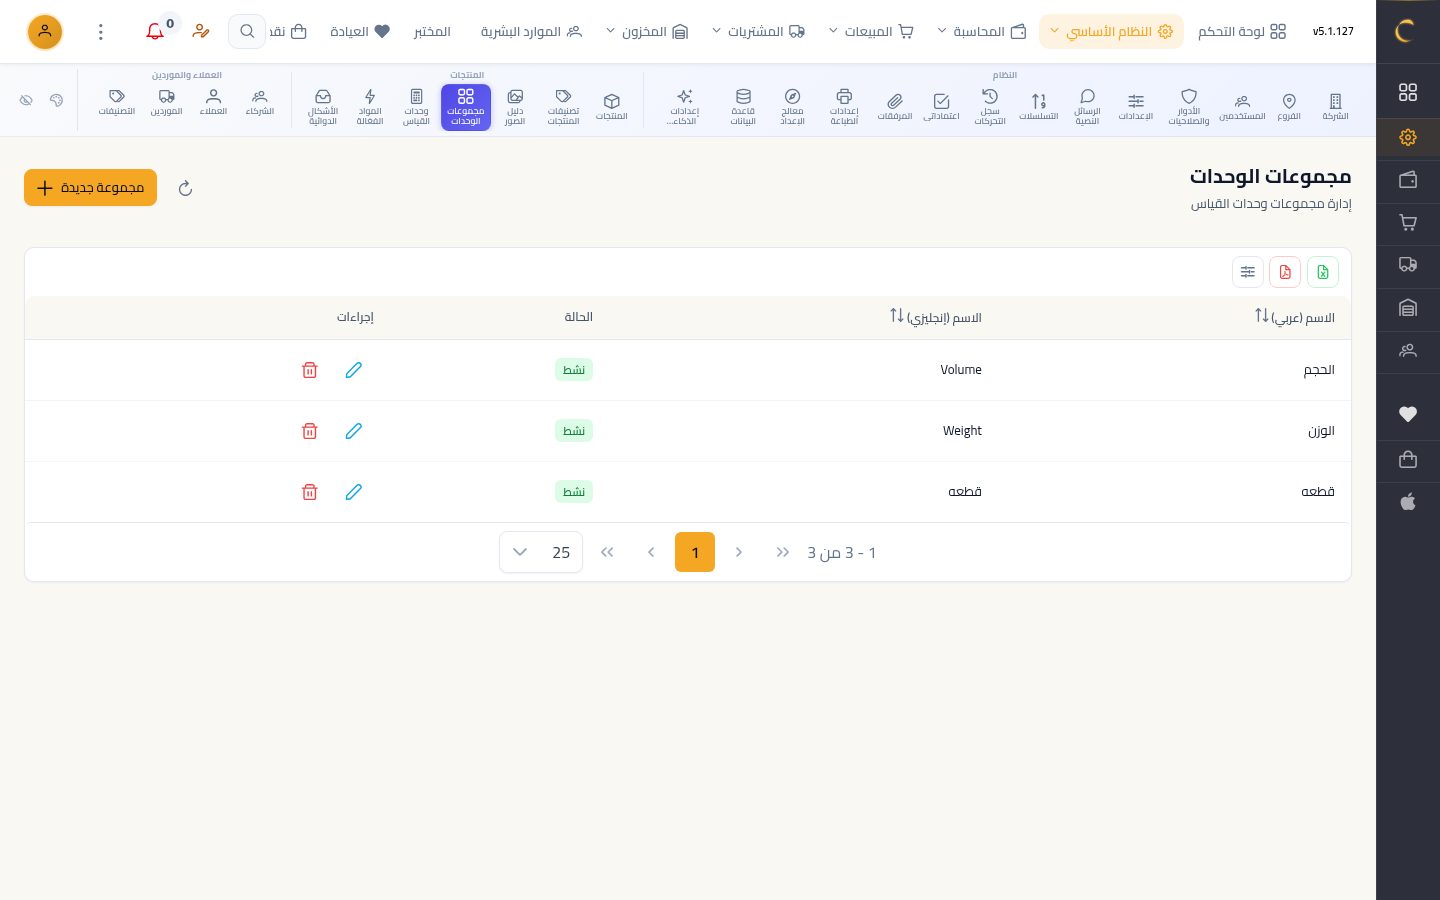
Task: Expand المشتريات (Purchases) menu
Action: (x=758, y=31)
